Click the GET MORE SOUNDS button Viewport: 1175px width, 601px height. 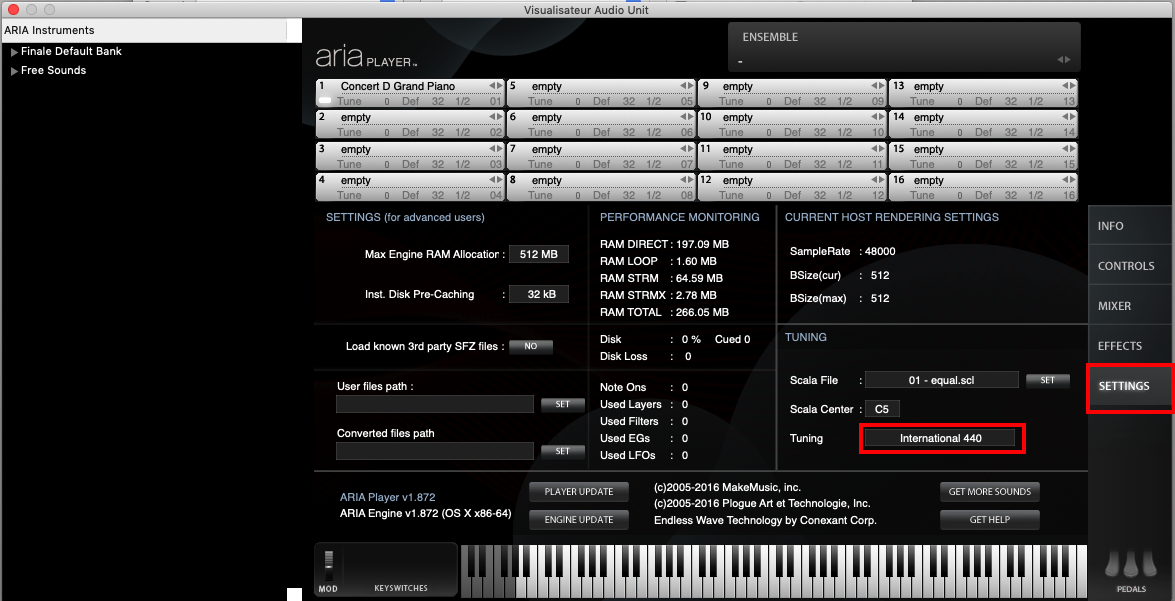[989, 492]
